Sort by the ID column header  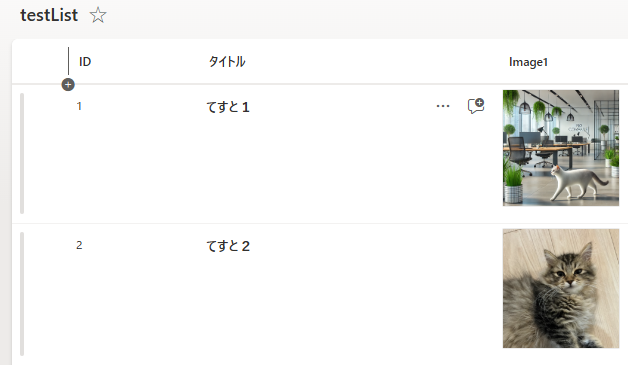(85, 62)
